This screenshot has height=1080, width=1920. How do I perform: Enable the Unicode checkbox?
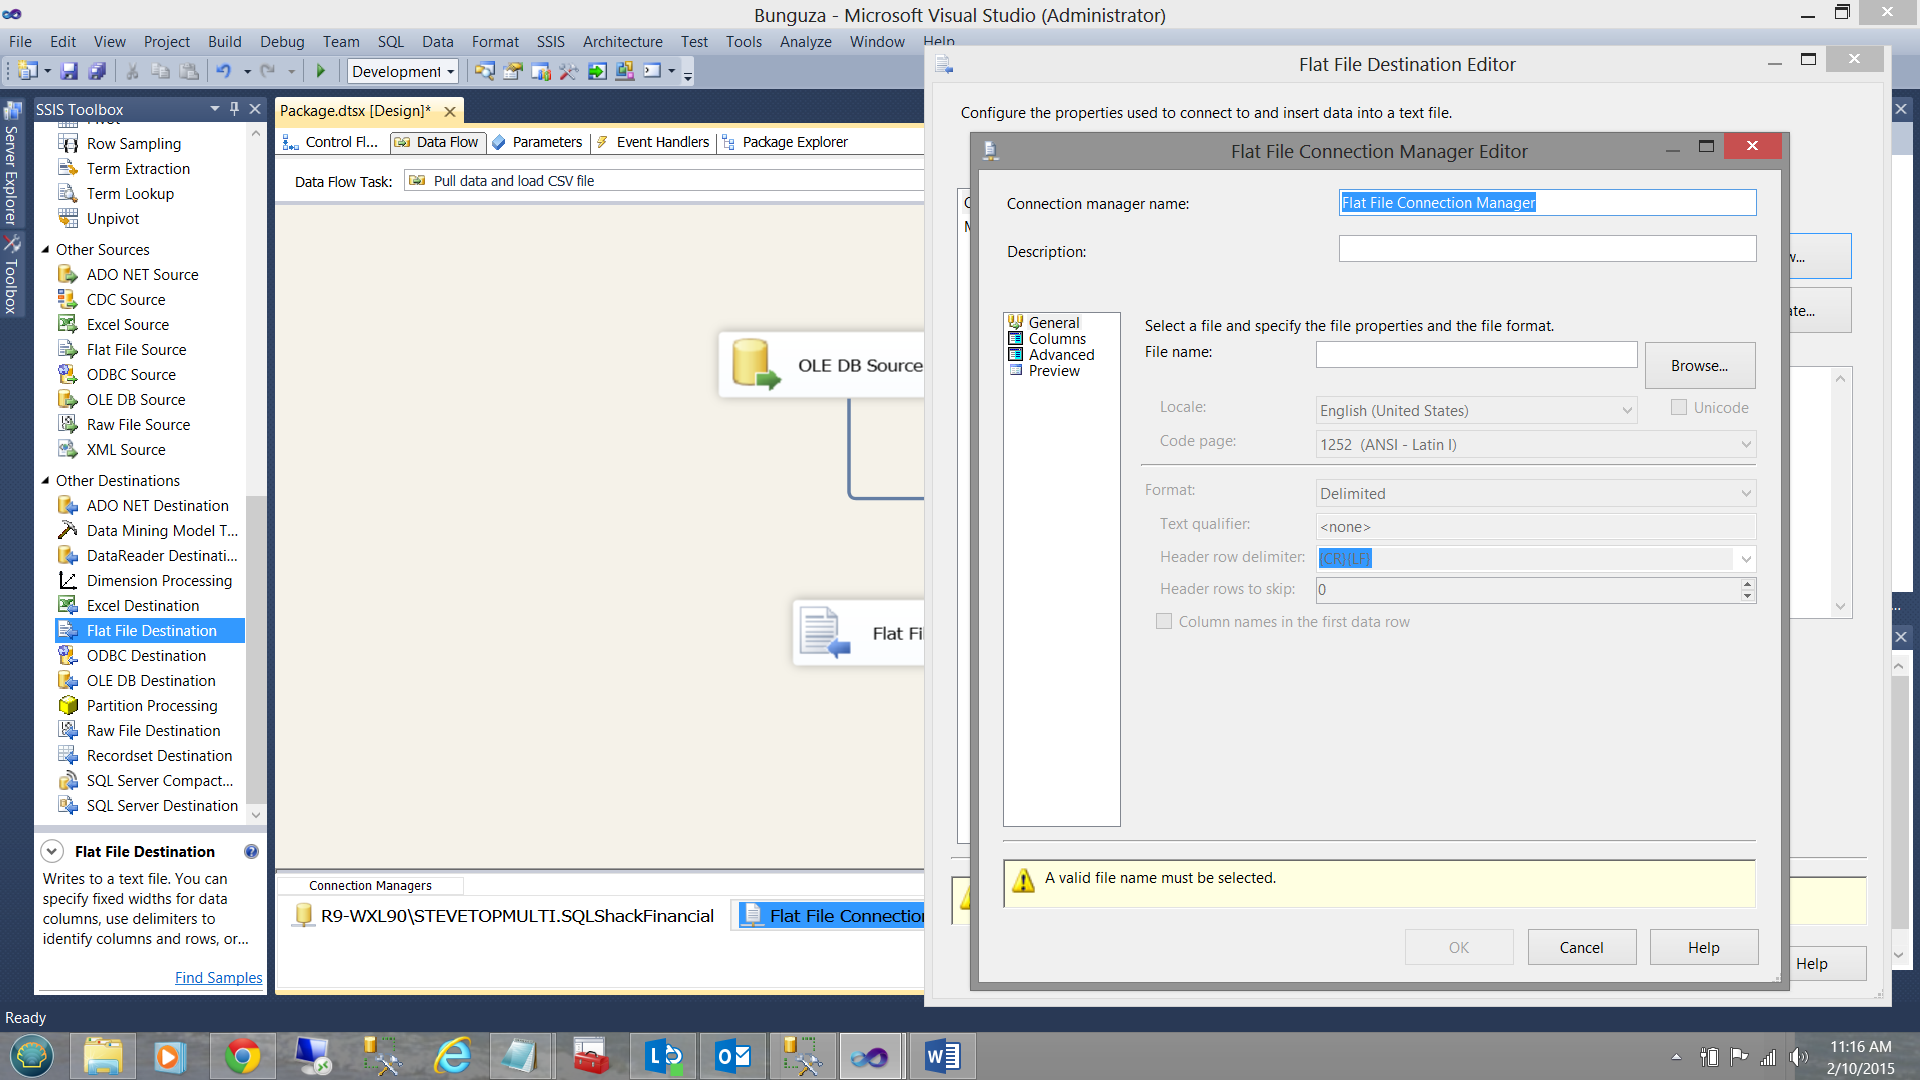pyautogui.click(x=1679, y=408)
